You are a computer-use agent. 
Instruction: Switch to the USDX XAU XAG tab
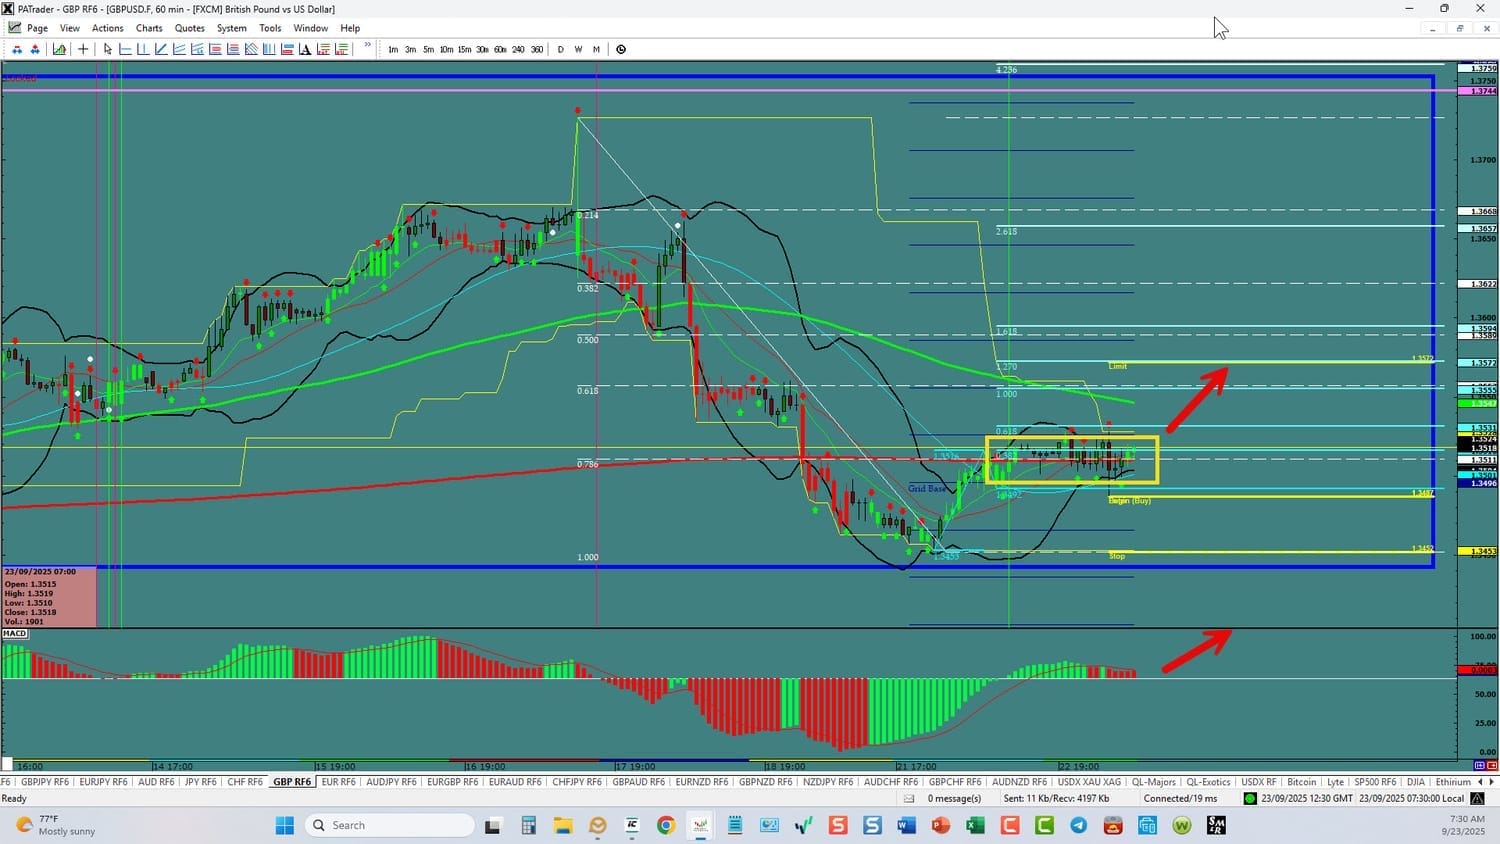(1089, 782)
